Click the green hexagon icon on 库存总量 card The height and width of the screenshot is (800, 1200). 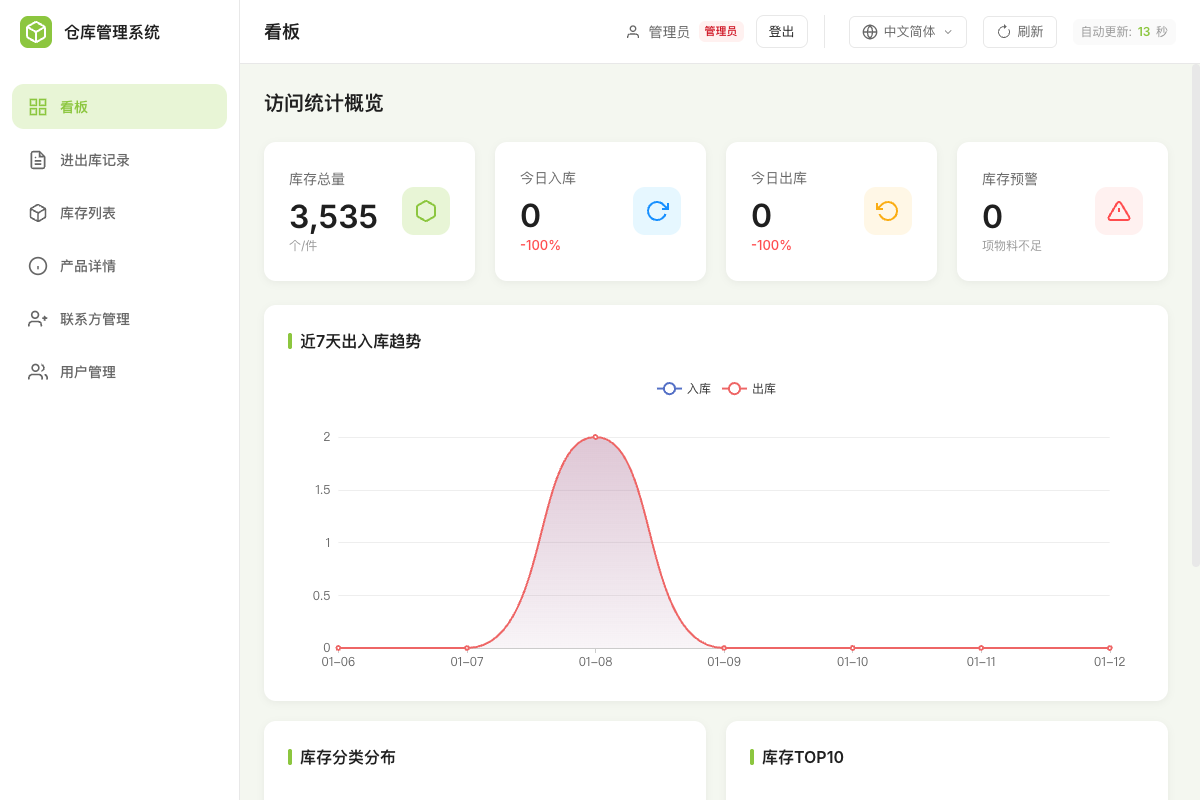point(426,211)
